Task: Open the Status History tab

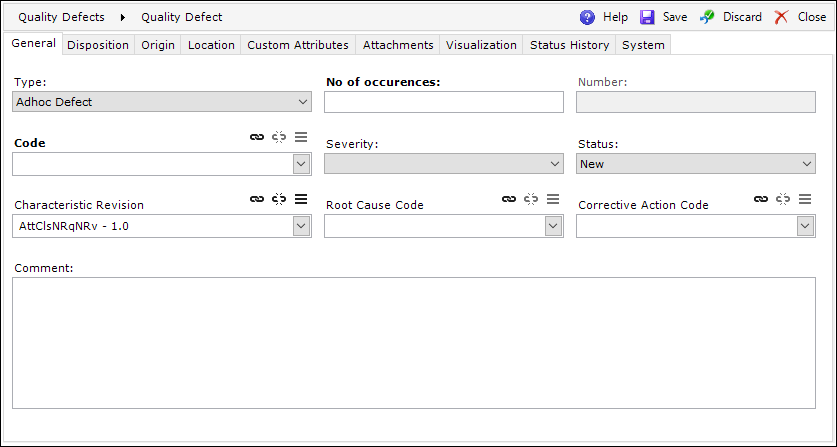Action: click(569, 45)
